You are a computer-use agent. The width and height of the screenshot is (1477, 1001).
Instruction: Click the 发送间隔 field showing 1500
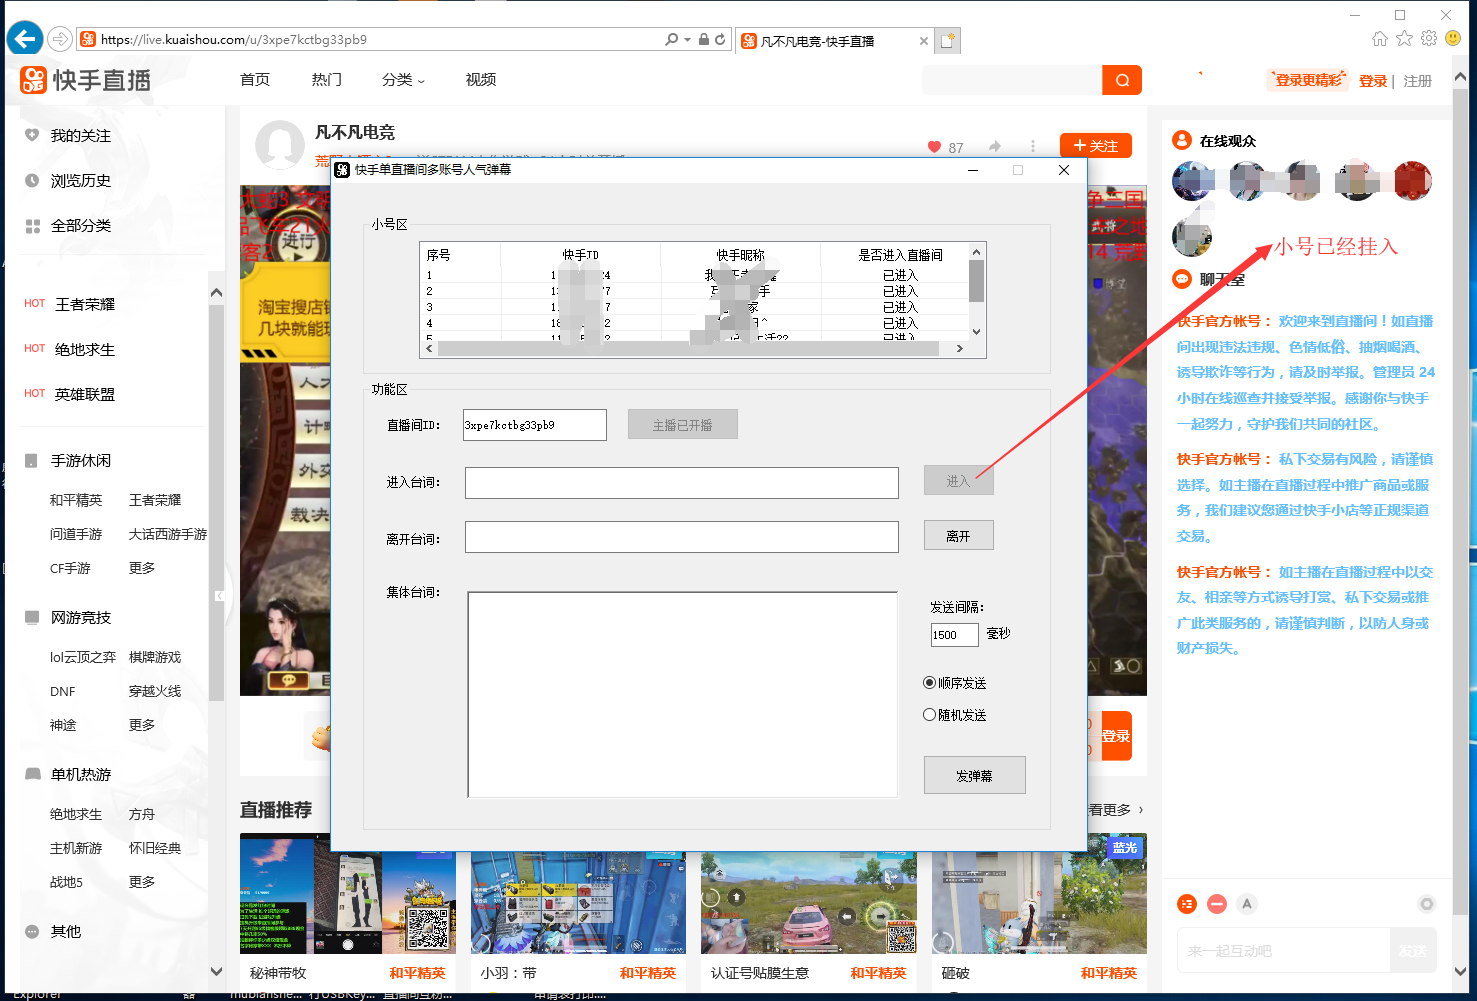pos(954,634)
